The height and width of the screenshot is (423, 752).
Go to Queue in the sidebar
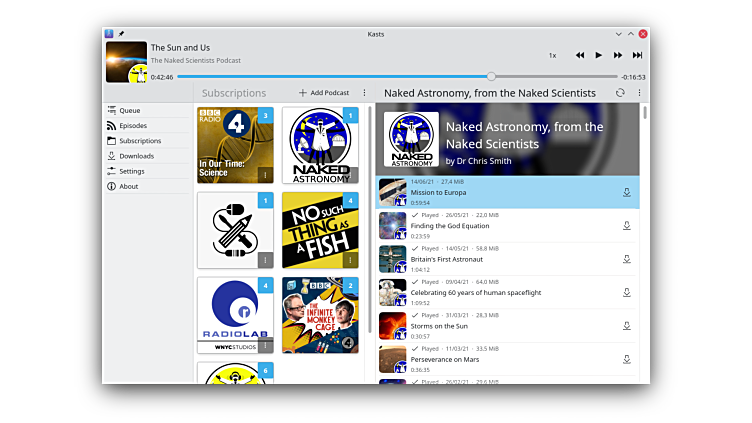click(130, 110)
